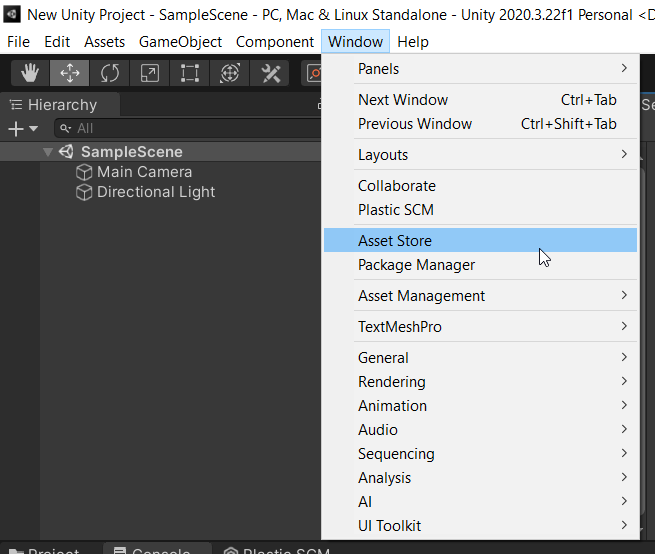Close the open Window menu

[355, 42]
